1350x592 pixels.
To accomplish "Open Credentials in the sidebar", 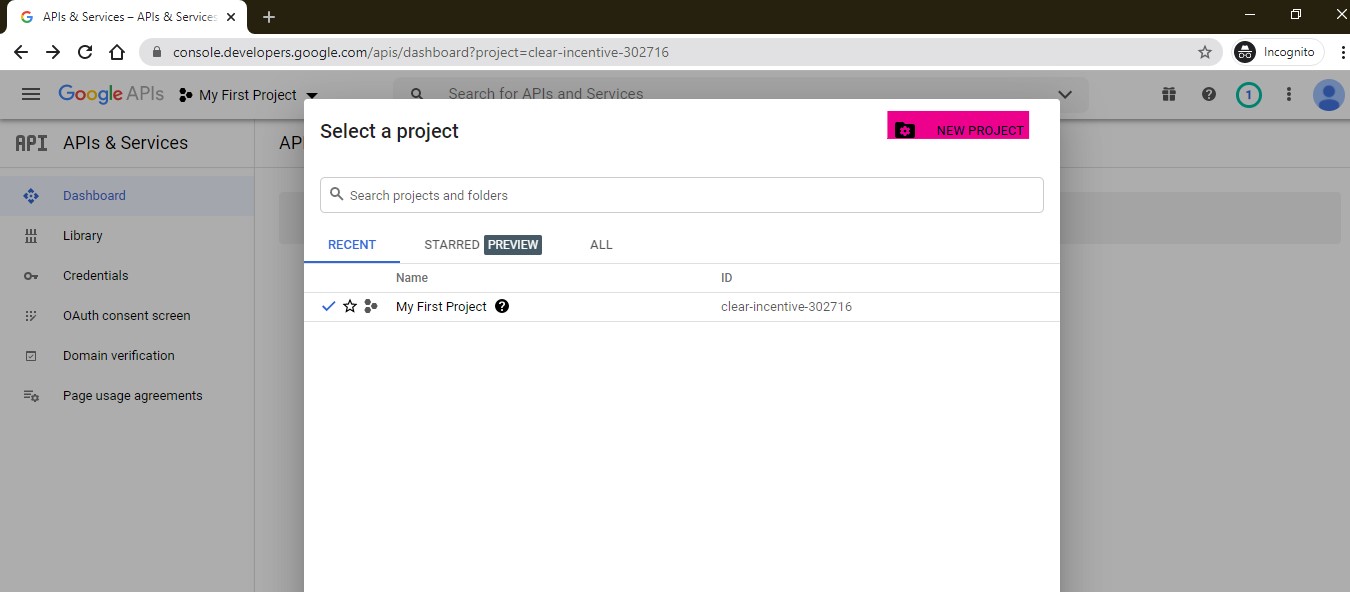I will coord(95,276).
